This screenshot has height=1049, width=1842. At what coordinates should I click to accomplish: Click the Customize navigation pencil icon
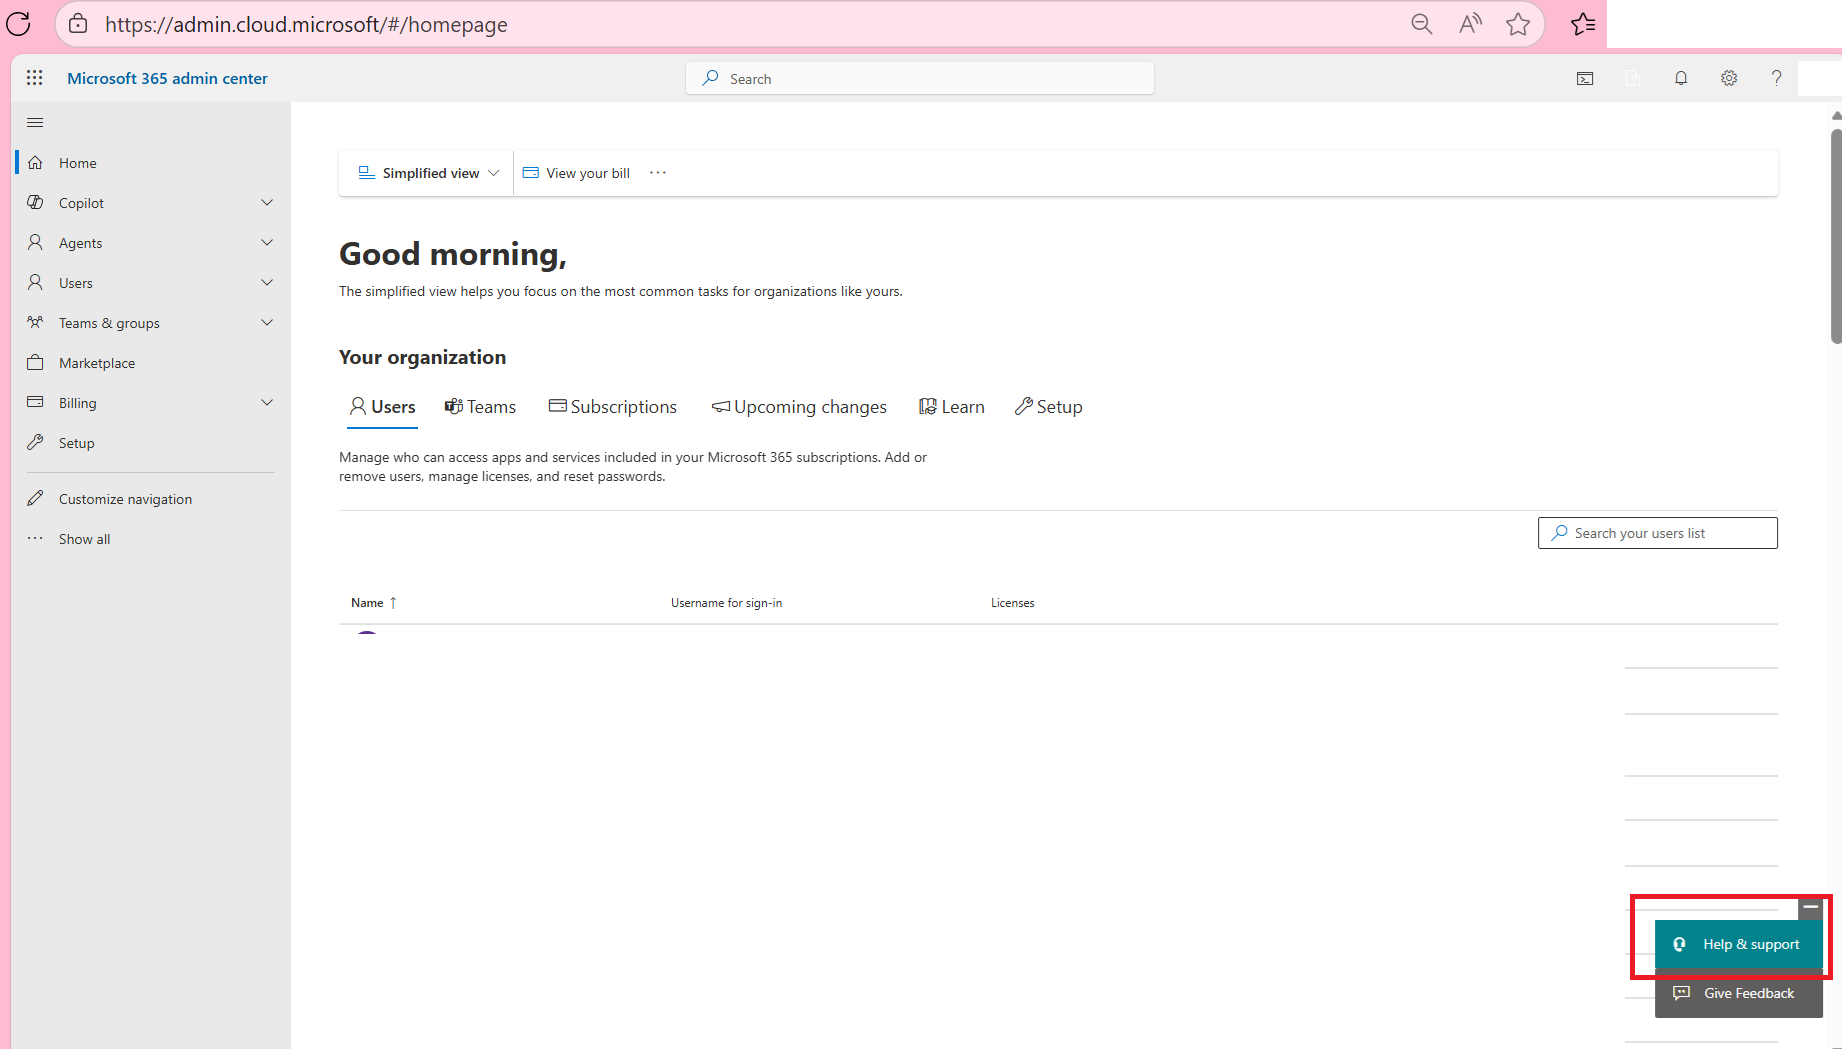pyautogui.click(x=35, y=498)
